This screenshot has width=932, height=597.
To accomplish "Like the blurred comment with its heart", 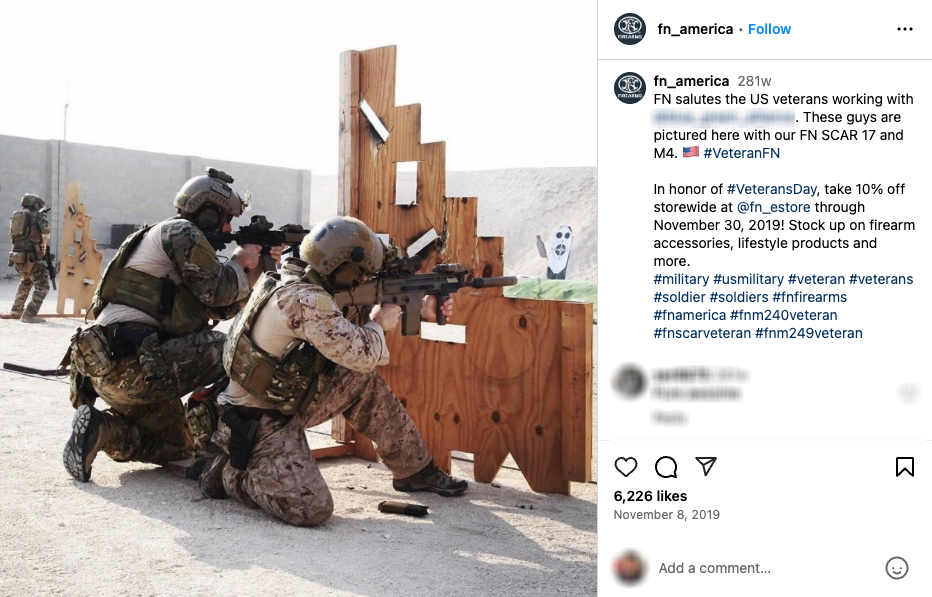I will click(908, 392).
